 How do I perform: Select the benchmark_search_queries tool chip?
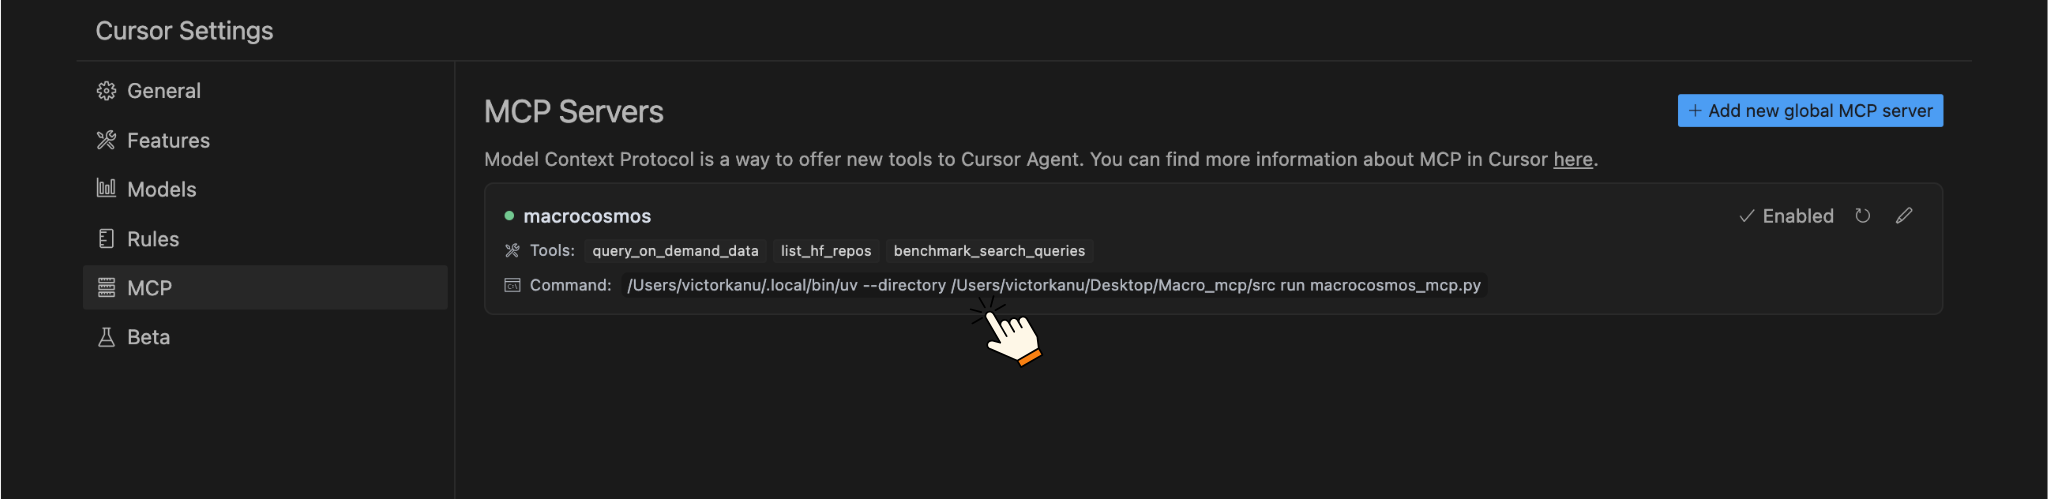coord(989,251)
